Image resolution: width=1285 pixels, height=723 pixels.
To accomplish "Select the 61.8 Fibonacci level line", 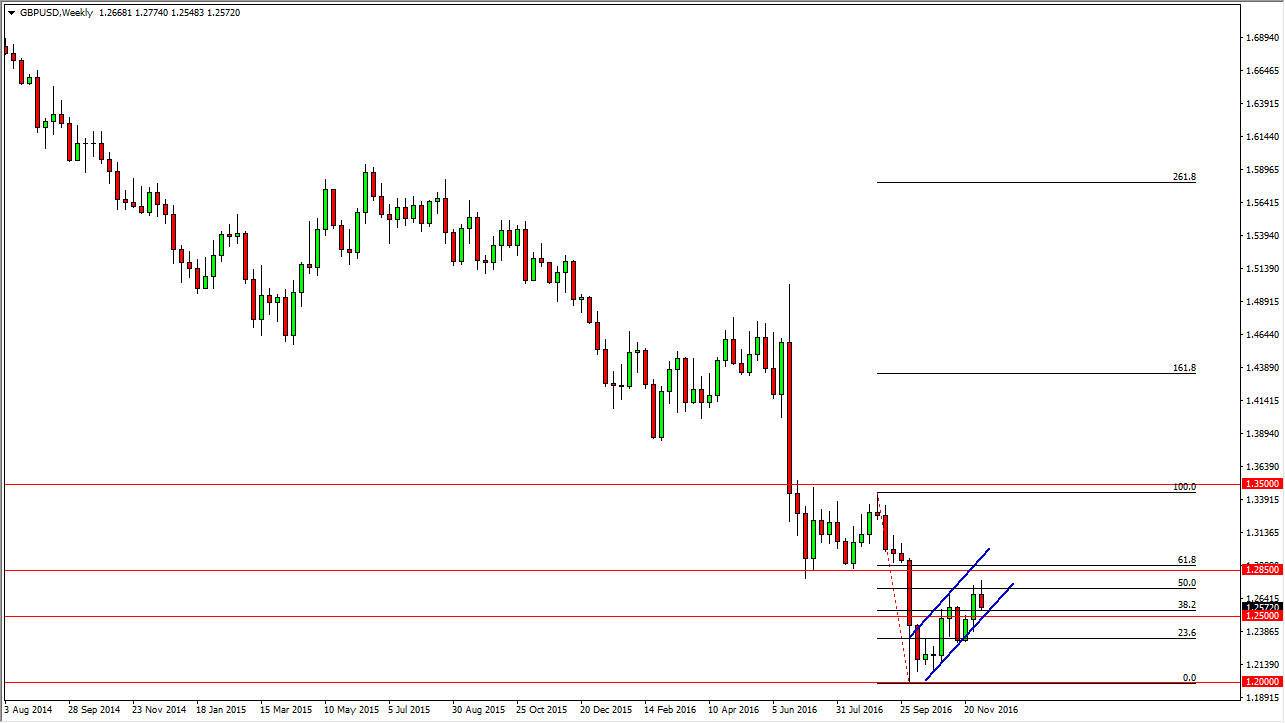I will (x=1050, y=564).
